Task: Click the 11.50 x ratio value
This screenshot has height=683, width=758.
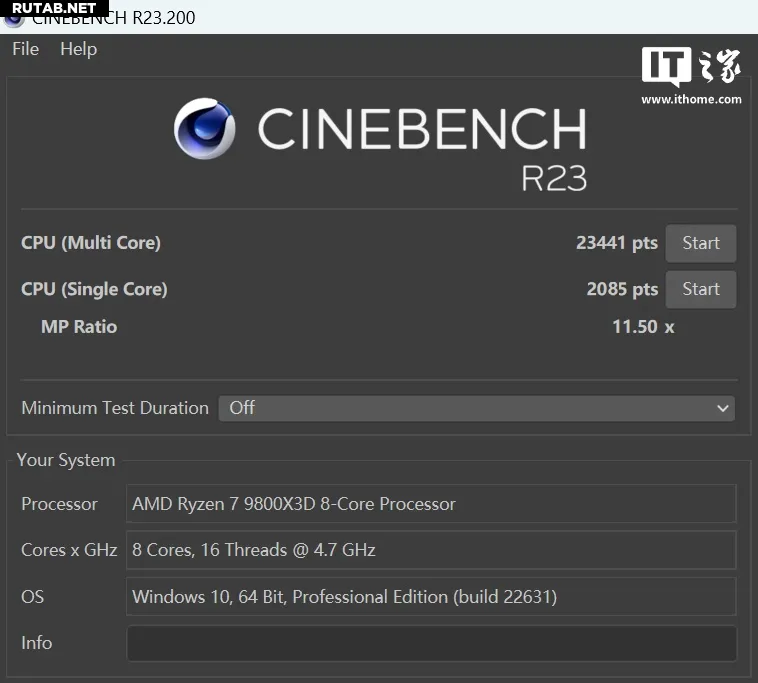Action: tap(643, 327)
